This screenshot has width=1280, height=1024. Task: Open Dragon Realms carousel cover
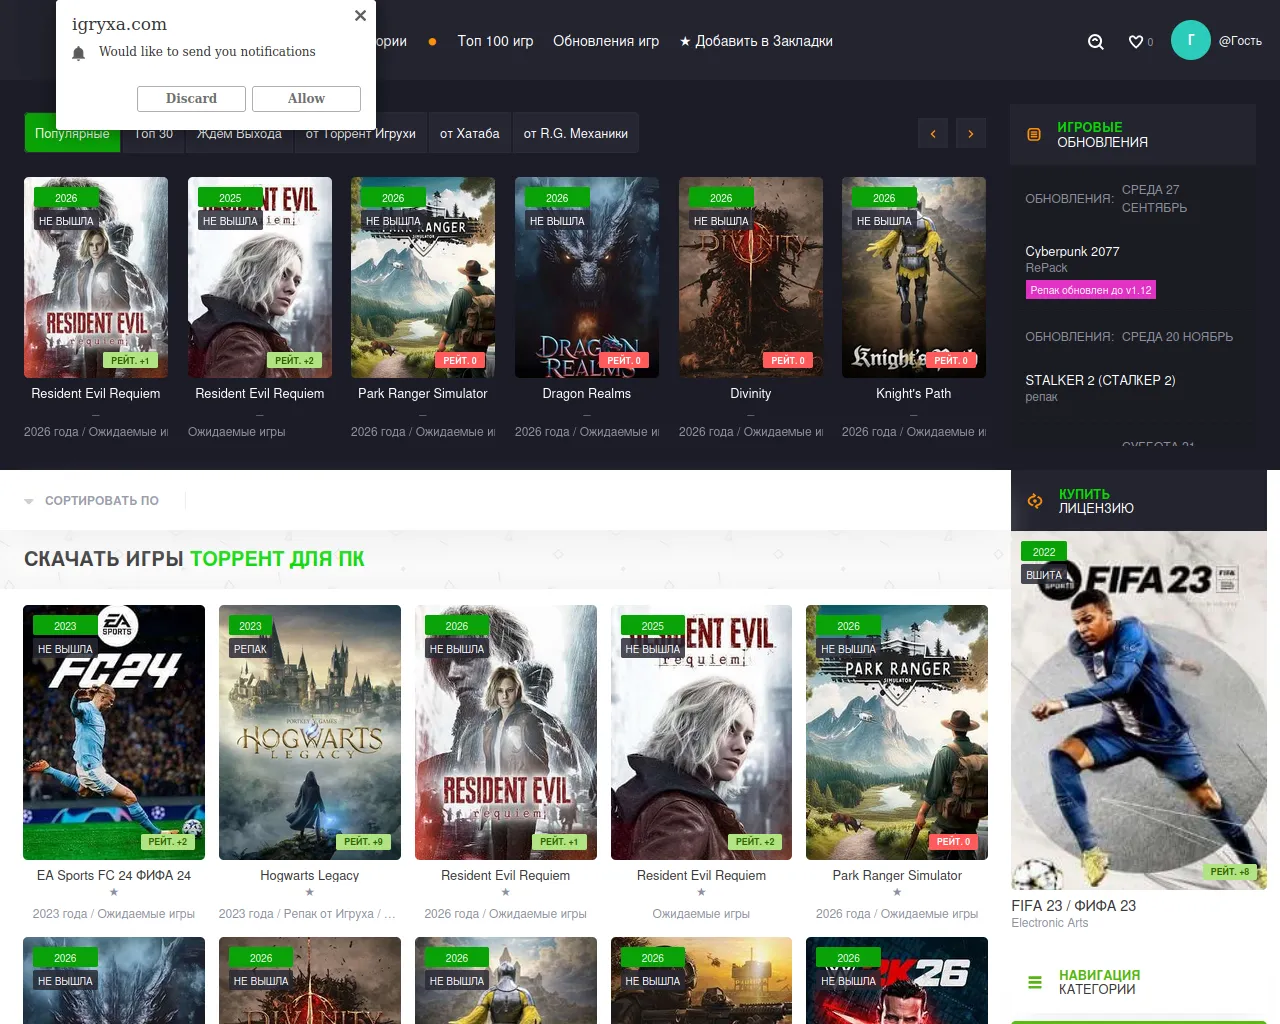tap(587, 278)
